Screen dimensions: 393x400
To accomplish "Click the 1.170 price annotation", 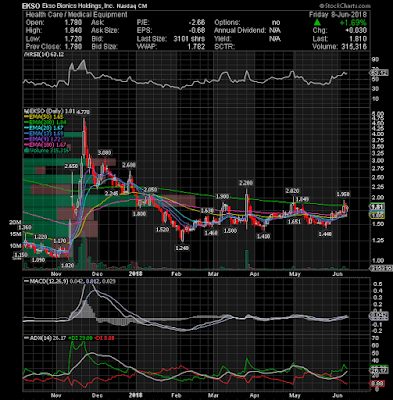I will pos(60,240).
